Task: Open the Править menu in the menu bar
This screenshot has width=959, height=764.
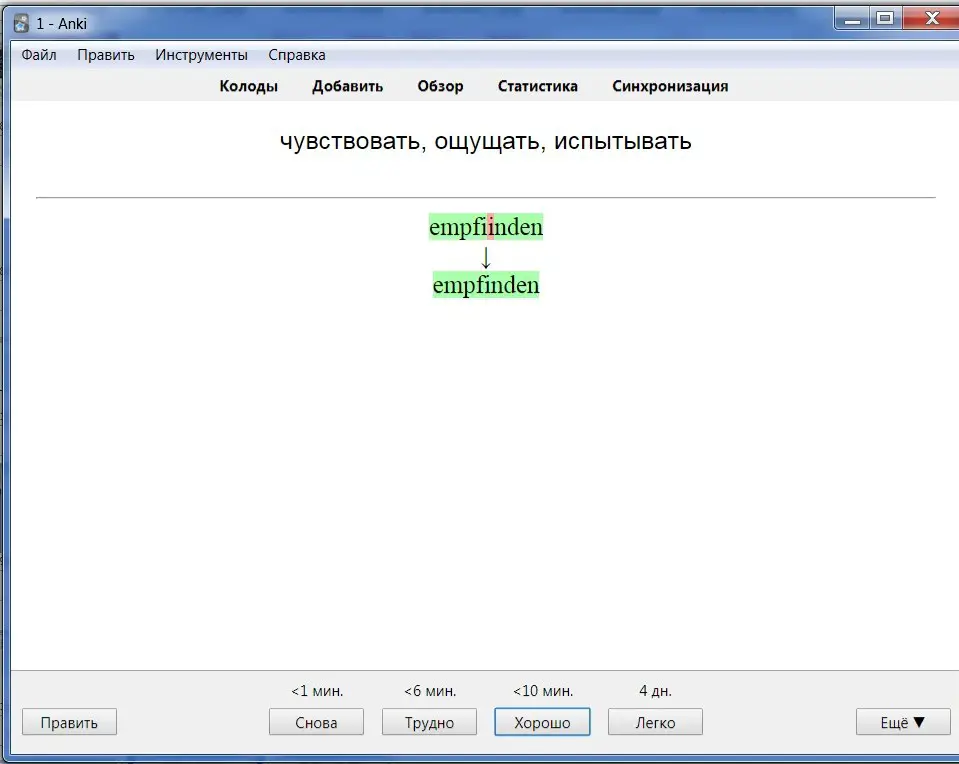Action: pyautogui.click(x=105, y=55)
